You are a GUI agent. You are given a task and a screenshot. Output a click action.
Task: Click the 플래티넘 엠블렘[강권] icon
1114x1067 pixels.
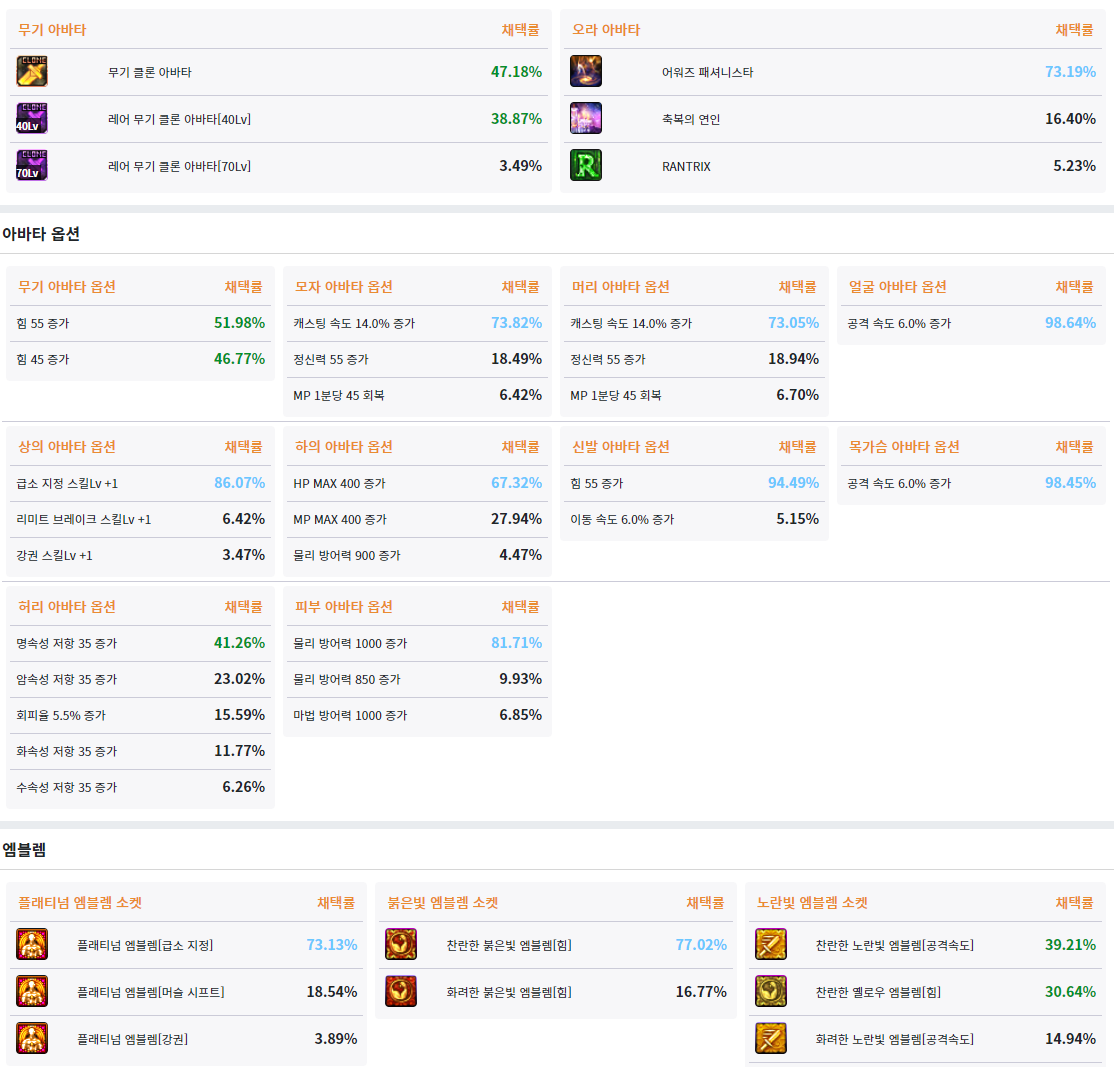click(x=32, y=1039)
